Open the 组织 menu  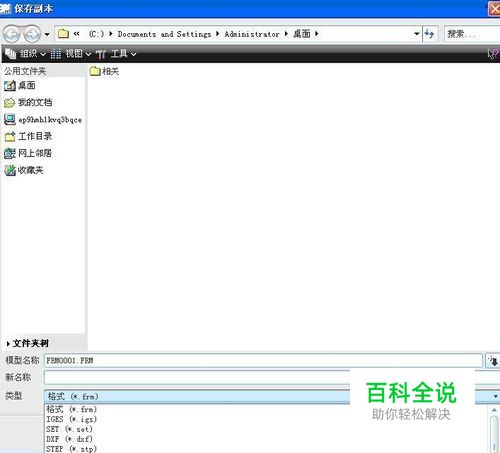(25, 54)
